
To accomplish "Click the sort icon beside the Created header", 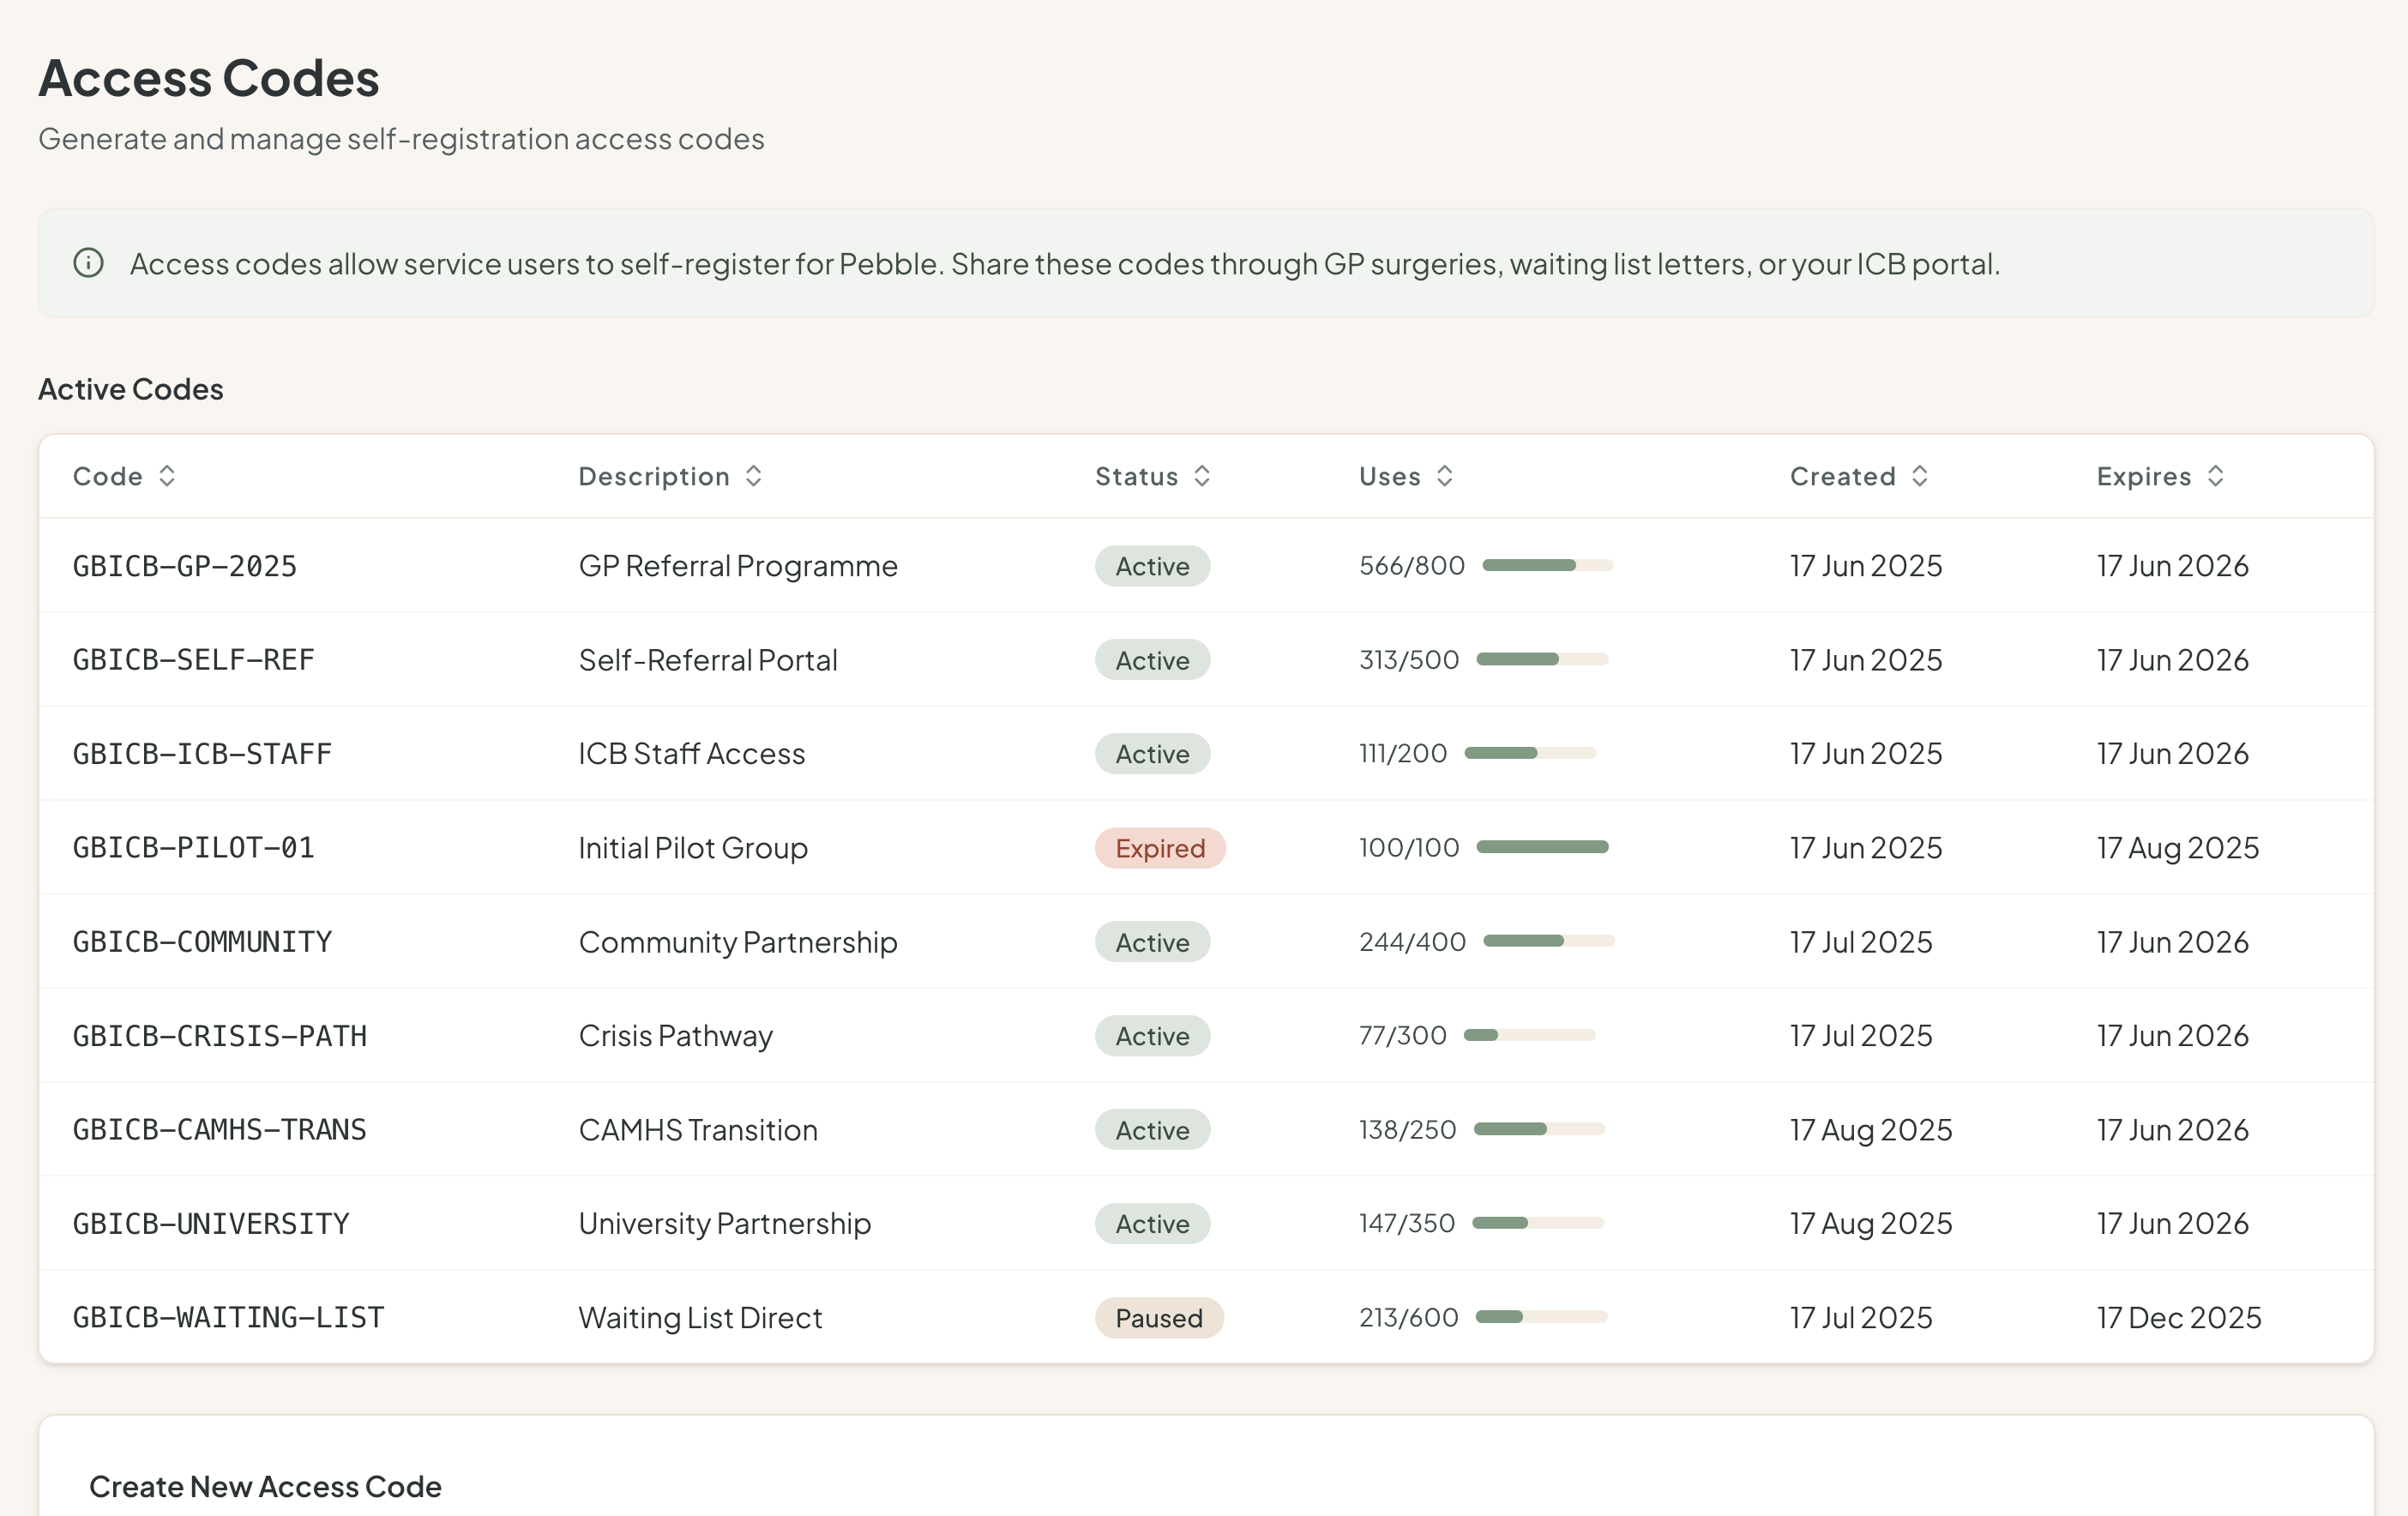I will 1919,476.
